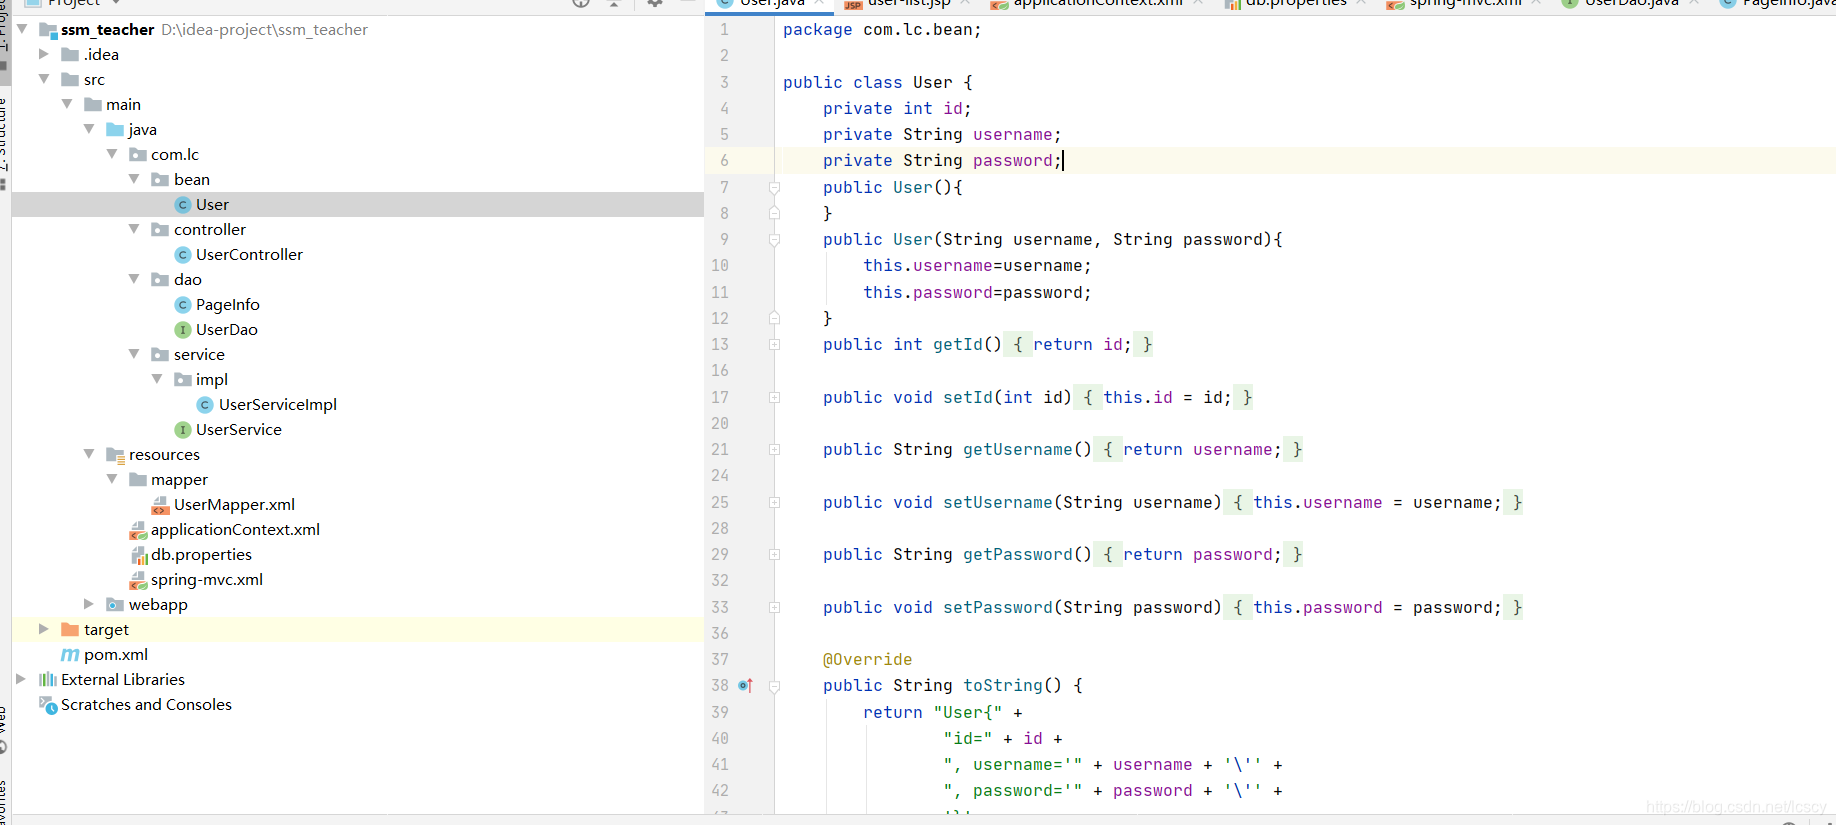The width and height of the screenshot is (1836, 825).
Task: Expand folded getPassword method in gutter
Action: (x=774, y=555)
